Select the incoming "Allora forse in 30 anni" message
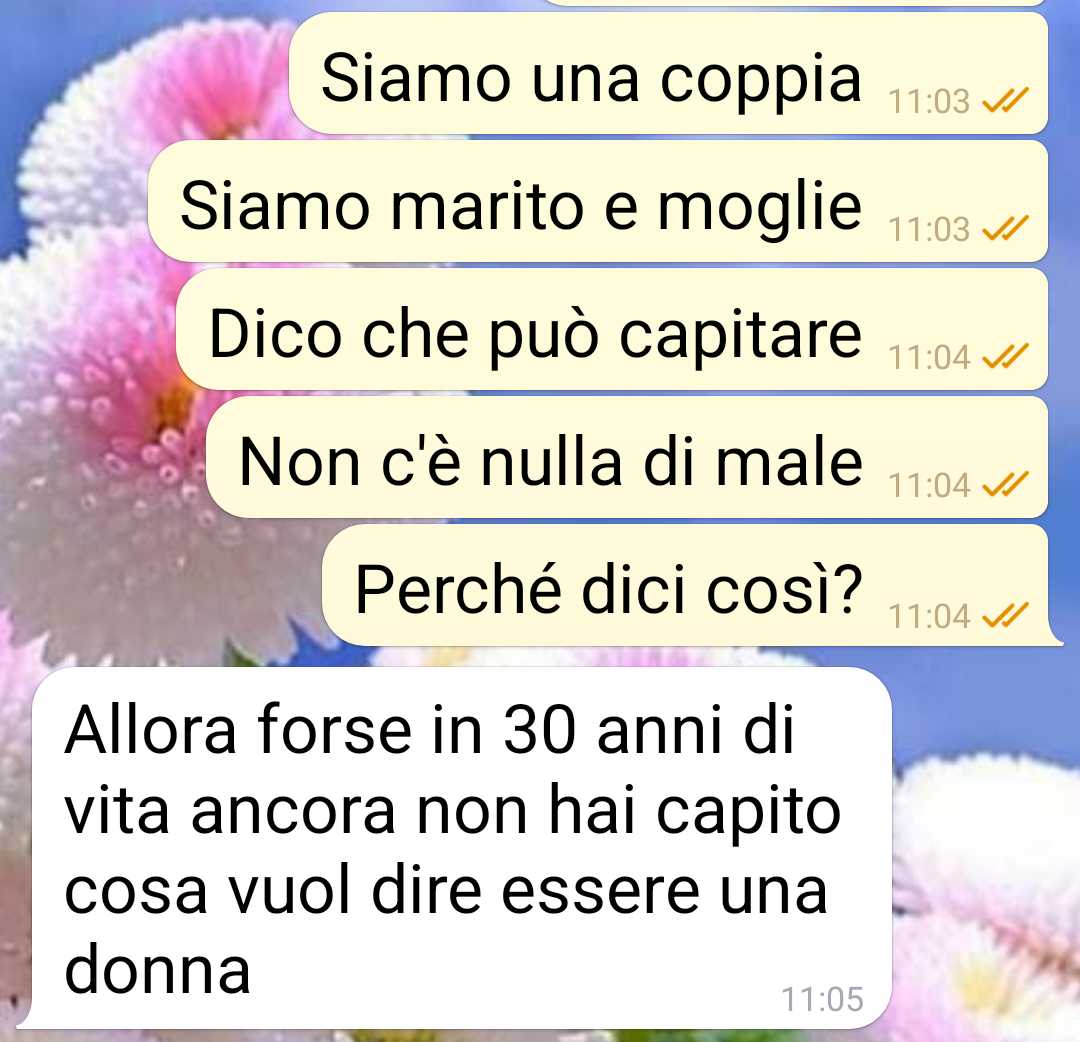The width and height of the screenshot is (1080, 1042). pos(458,848)
